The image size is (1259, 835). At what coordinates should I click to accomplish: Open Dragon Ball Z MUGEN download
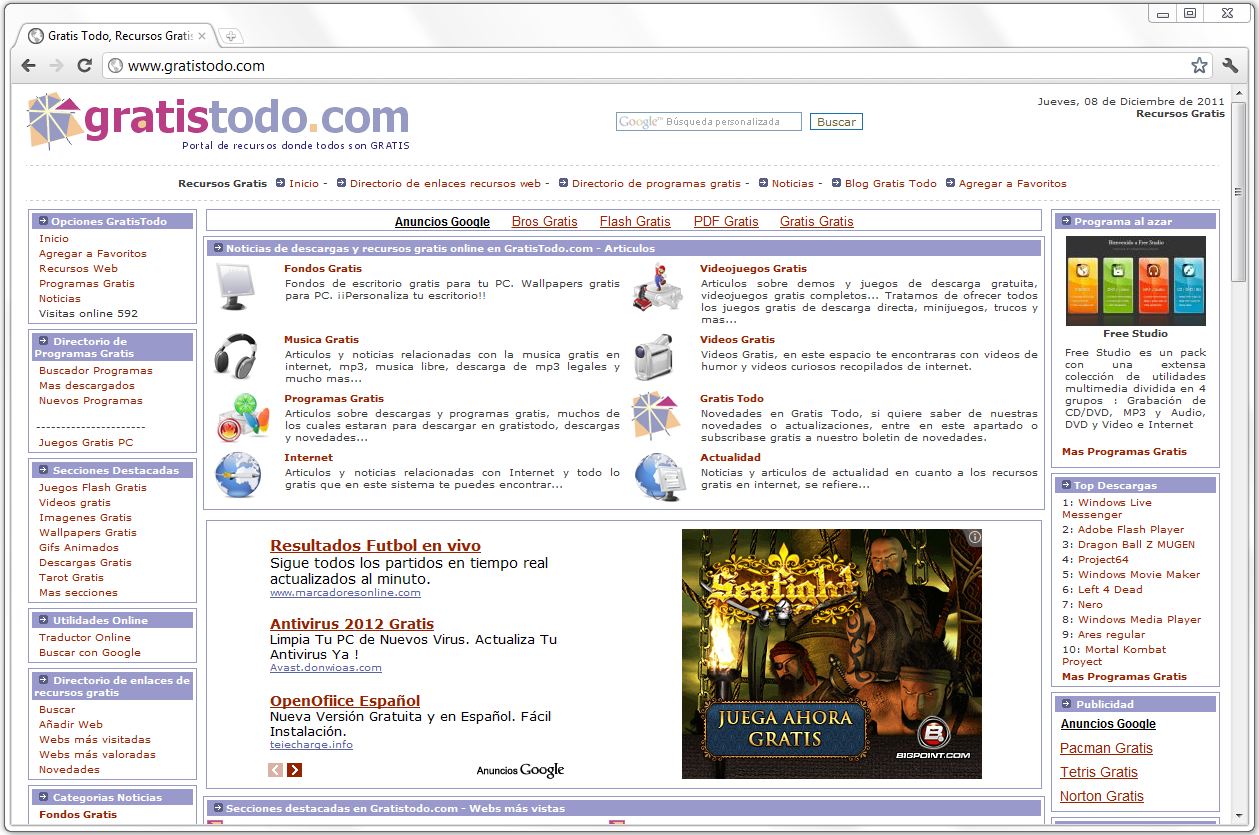point(1136,545)
